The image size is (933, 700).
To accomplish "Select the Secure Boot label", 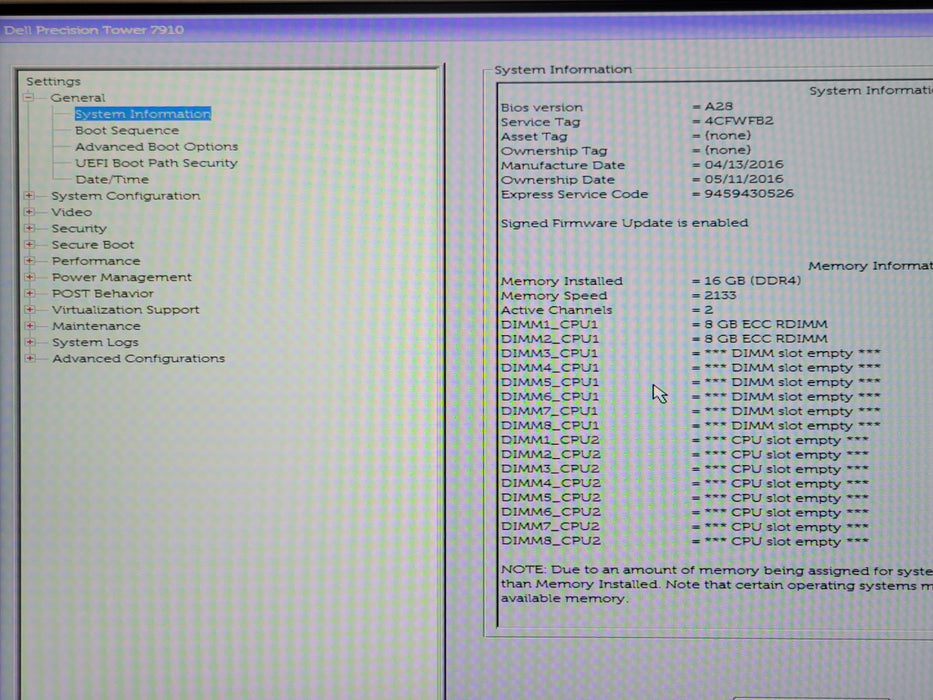I will pos(93,245).
